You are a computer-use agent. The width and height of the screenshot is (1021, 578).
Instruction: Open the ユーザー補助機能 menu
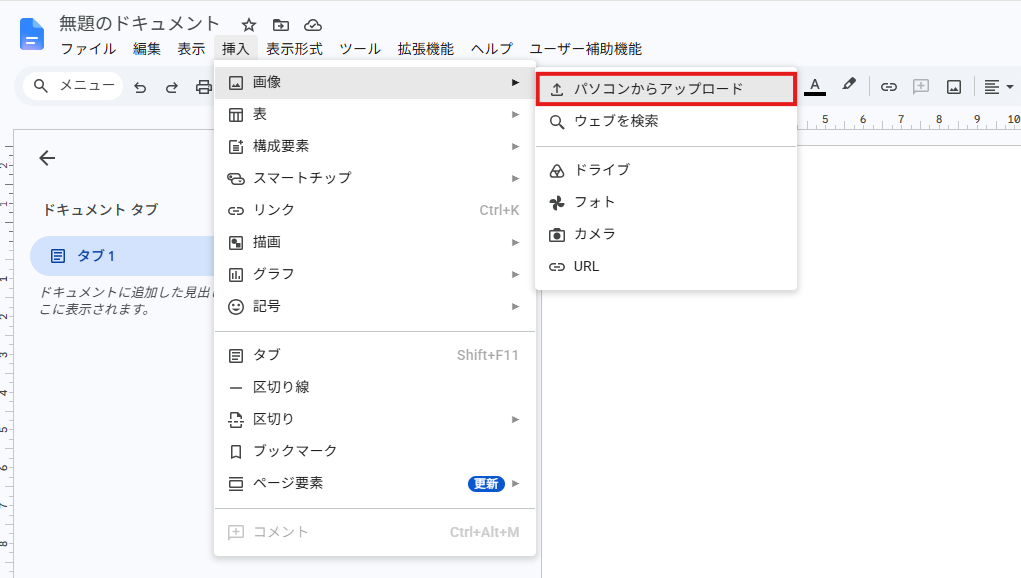pos(585,49)
